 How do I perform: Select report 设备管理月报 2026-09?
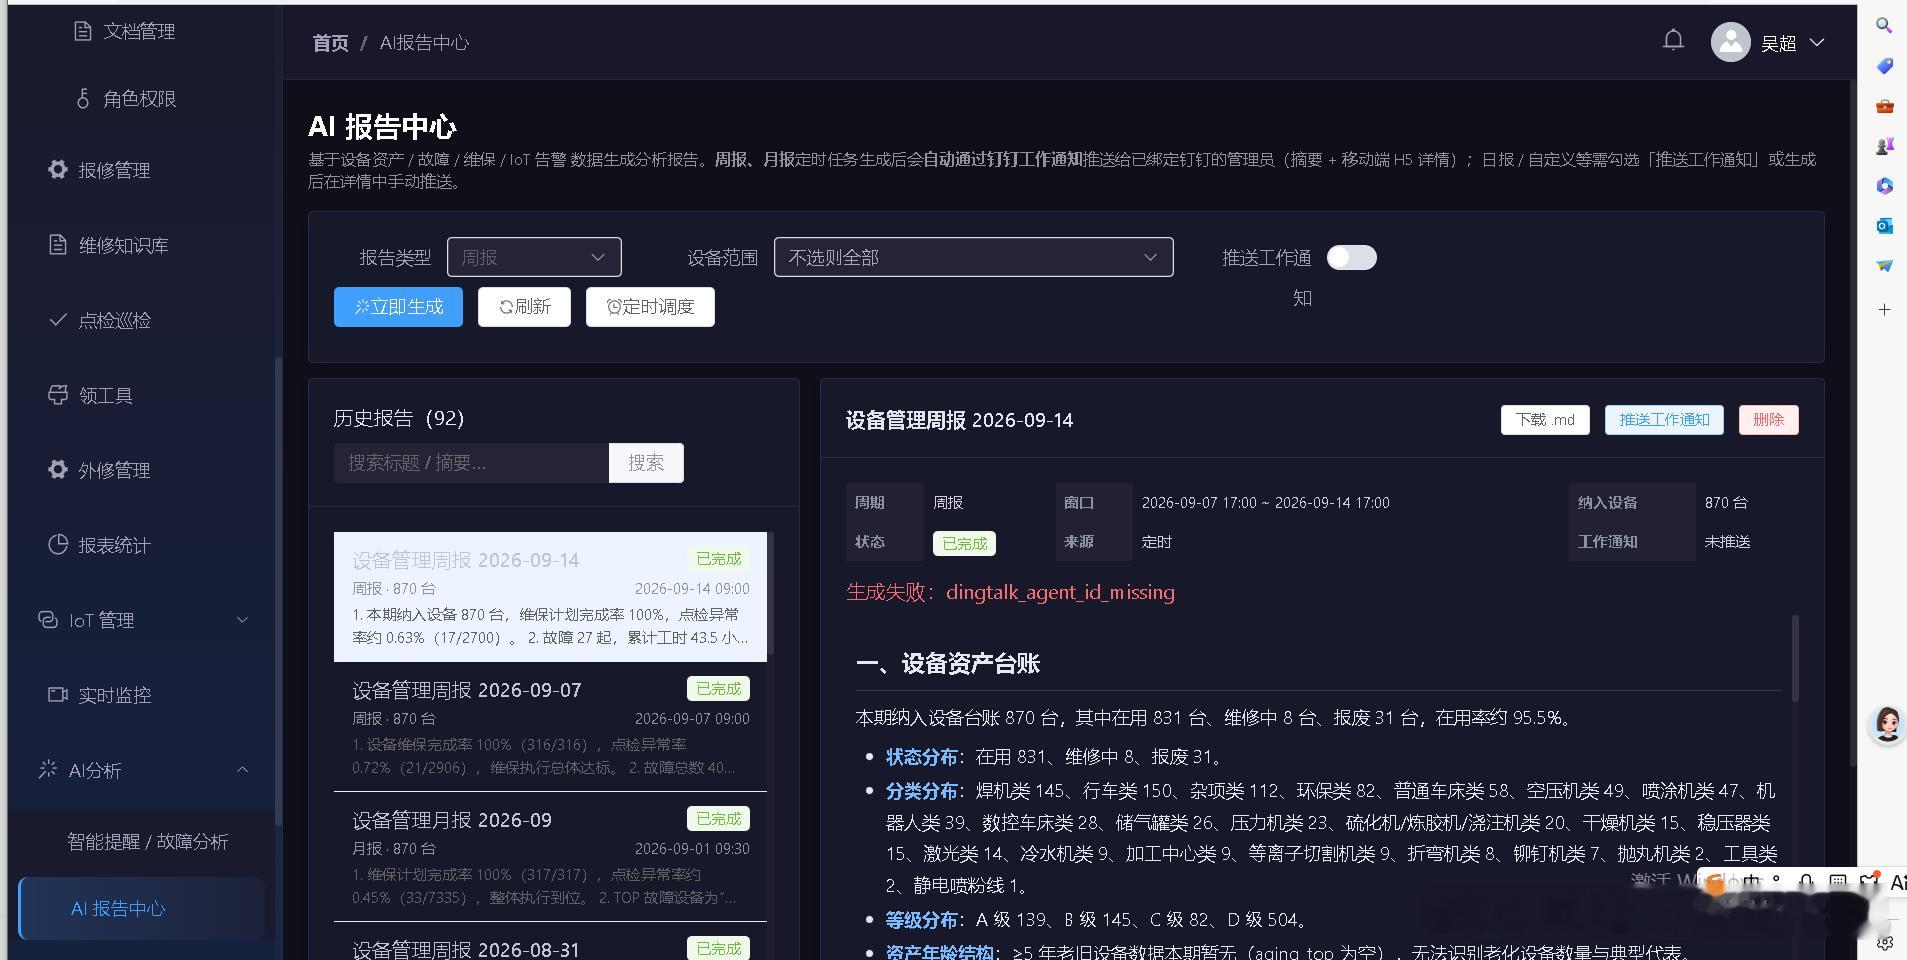pos(550,857)
